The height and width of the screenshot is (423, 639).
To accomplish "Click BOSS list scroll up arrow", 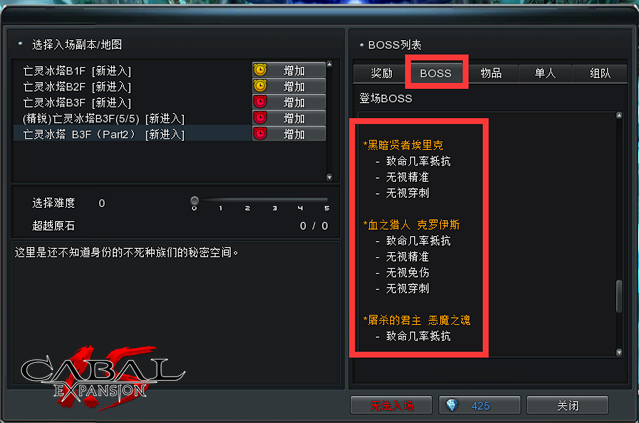I will click(x=619, y=116).
